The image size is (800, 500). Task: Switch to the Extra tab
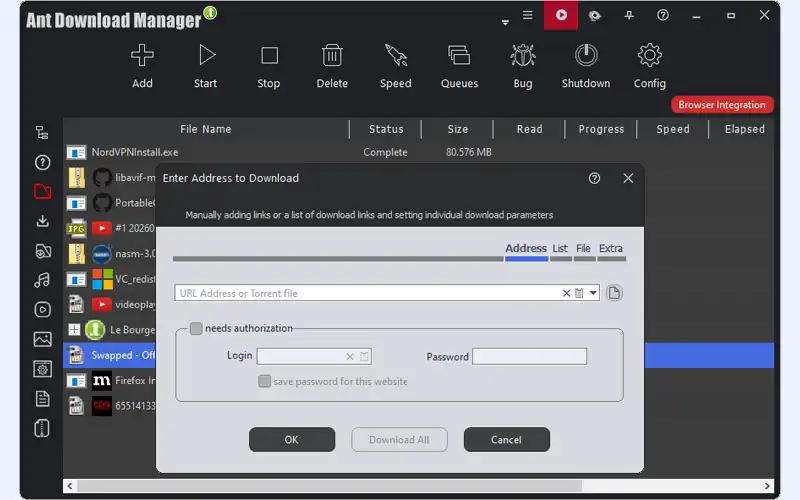(611, 248)
